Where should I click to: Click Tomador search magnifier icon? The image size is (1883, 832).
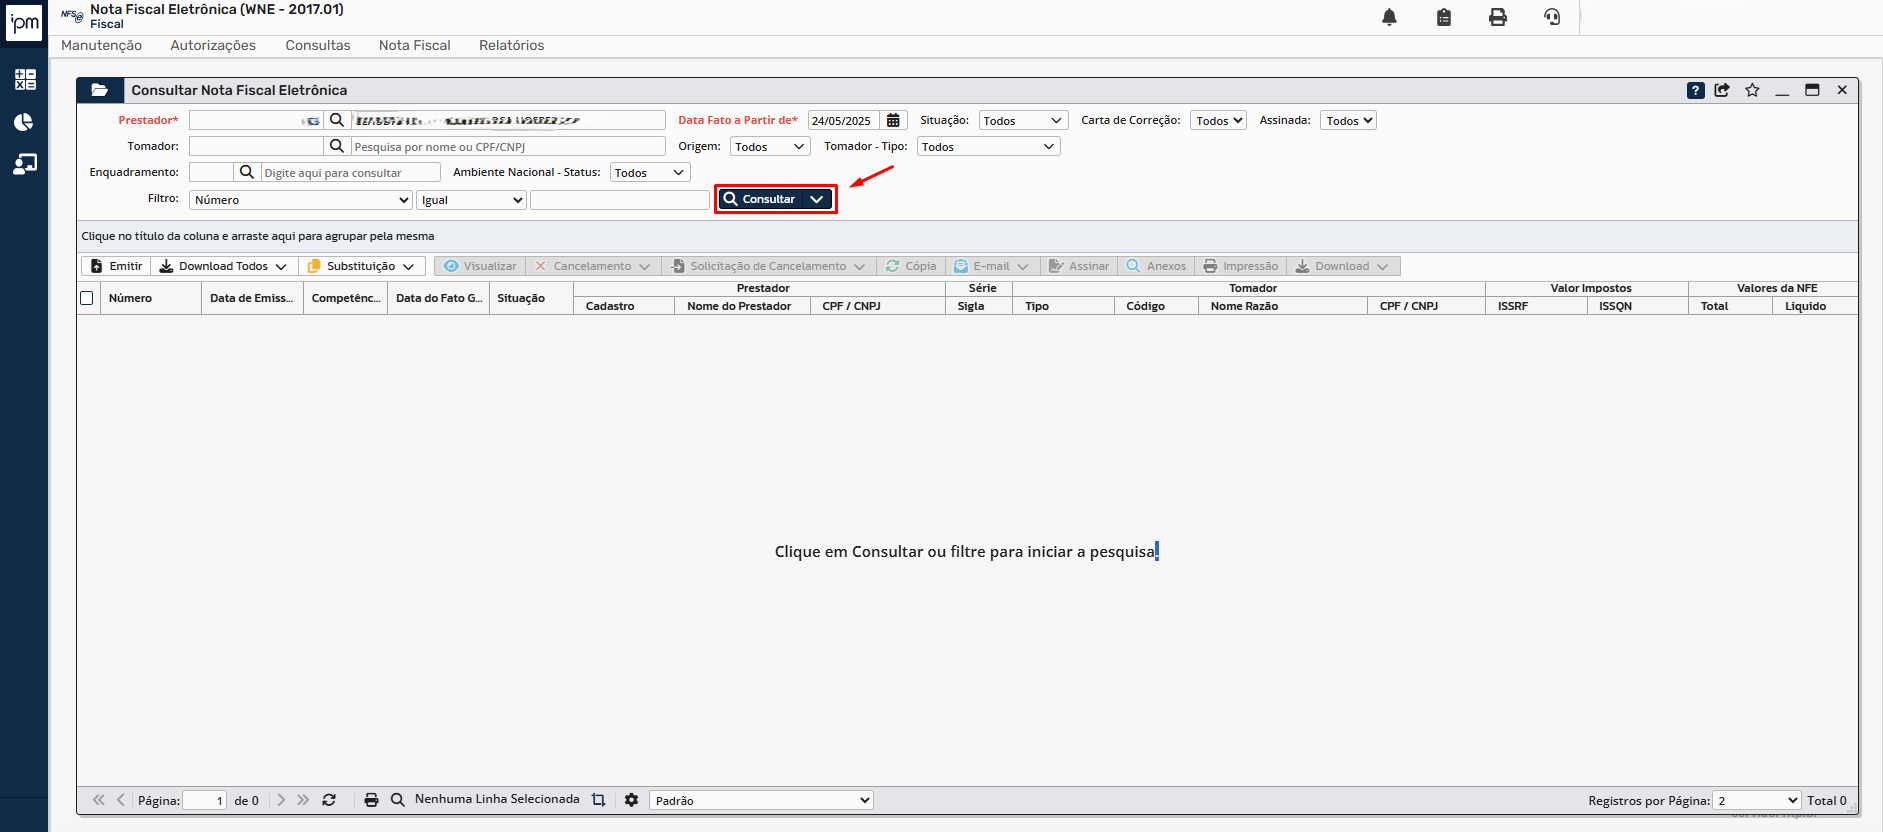337,146
